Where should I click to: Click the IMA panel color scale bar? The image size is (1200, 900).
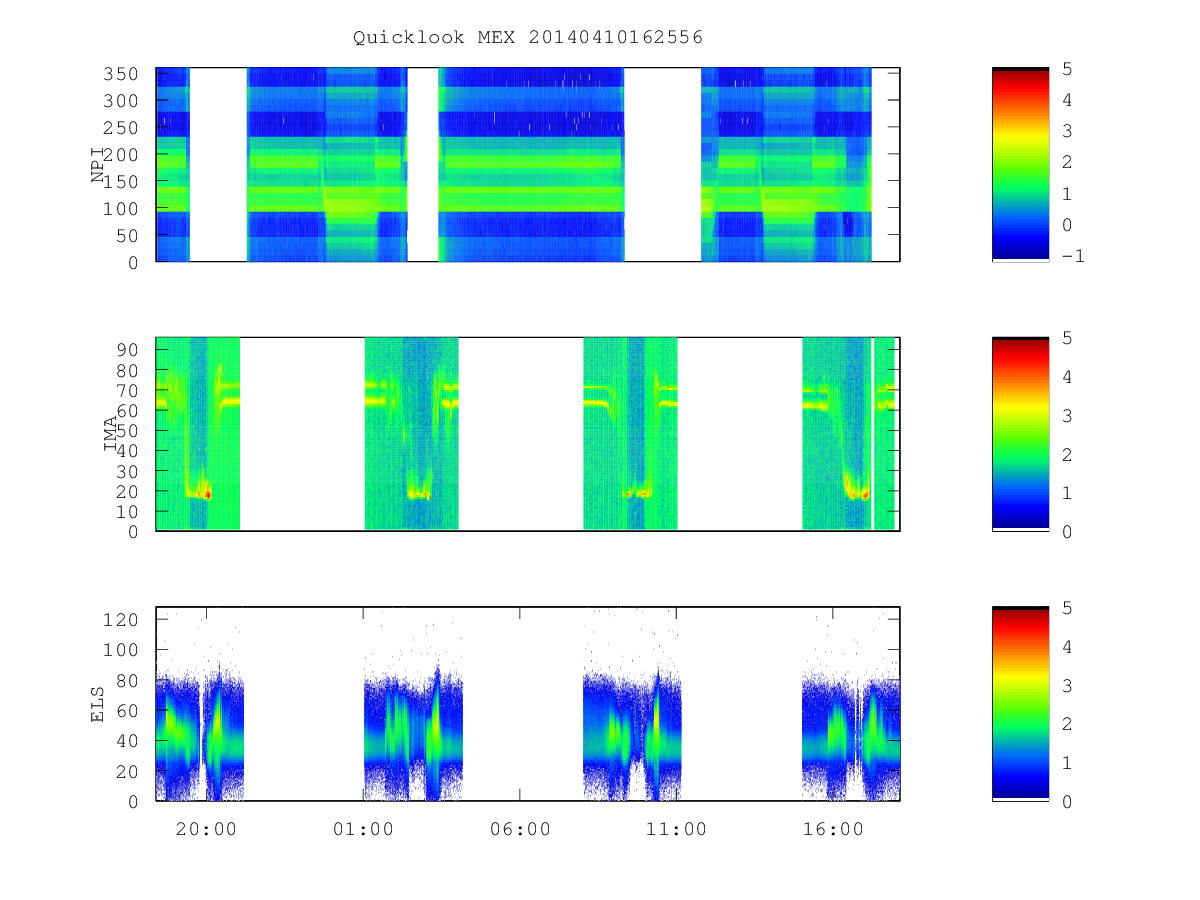1020,433
